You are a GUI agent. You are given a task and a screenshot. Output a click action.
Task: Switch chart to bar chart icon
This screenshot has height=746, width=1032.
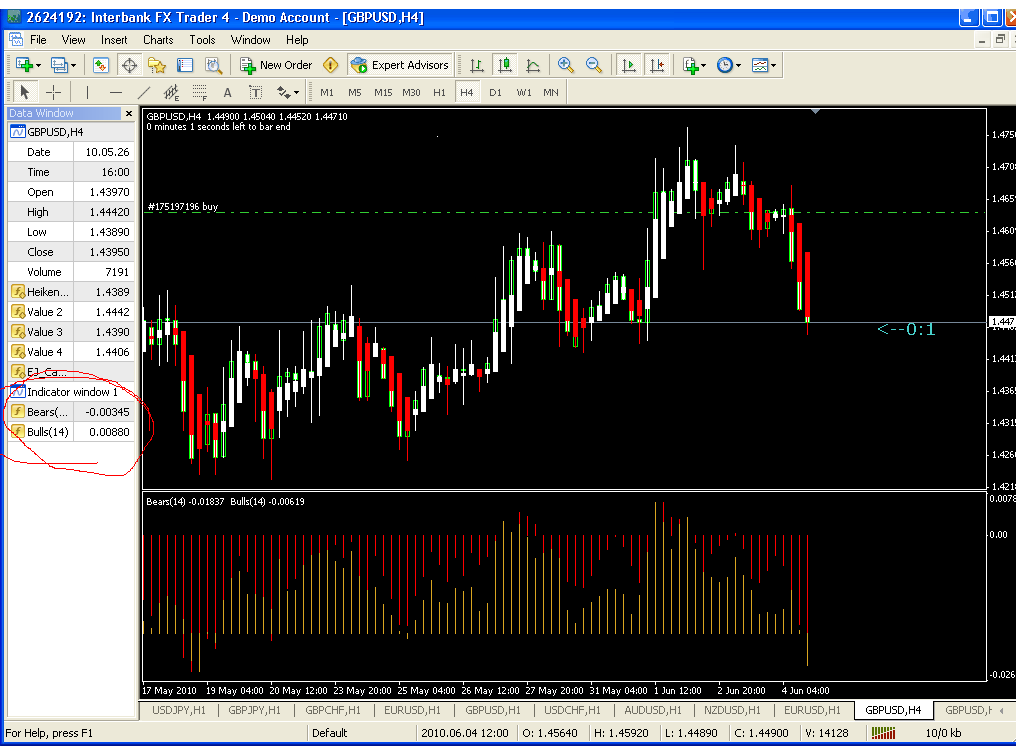click(x=477, y=65)
